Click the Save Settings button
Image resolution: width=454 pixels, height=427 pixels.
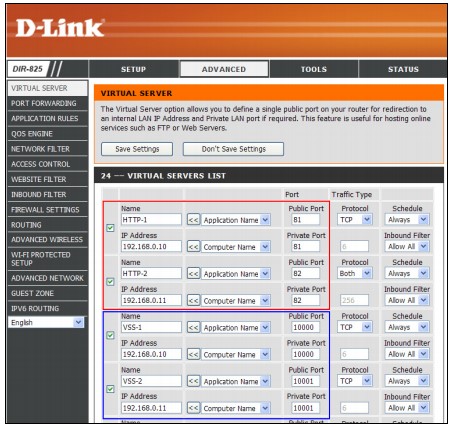click(137, 149)
